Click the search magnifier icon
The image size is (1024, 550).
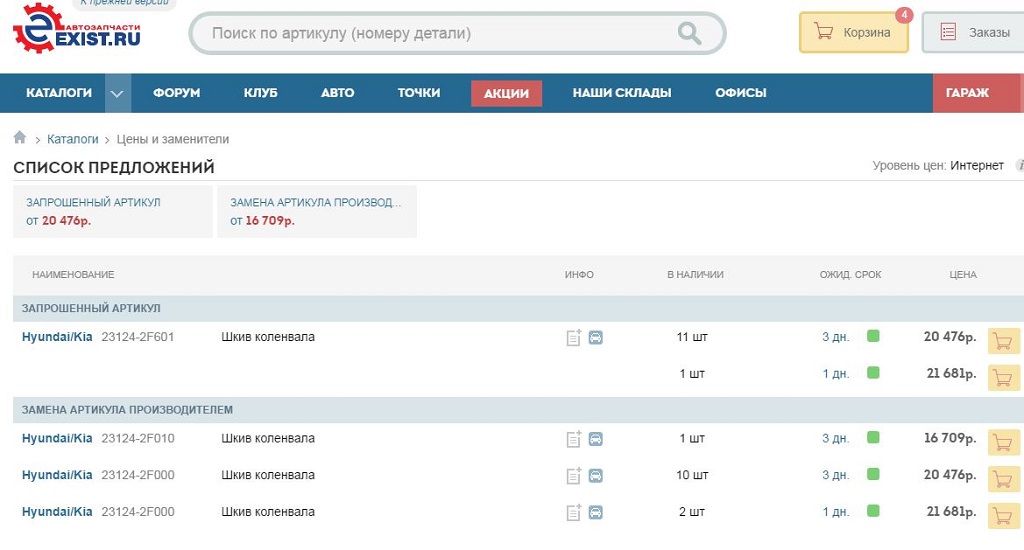tap(689, 34)
